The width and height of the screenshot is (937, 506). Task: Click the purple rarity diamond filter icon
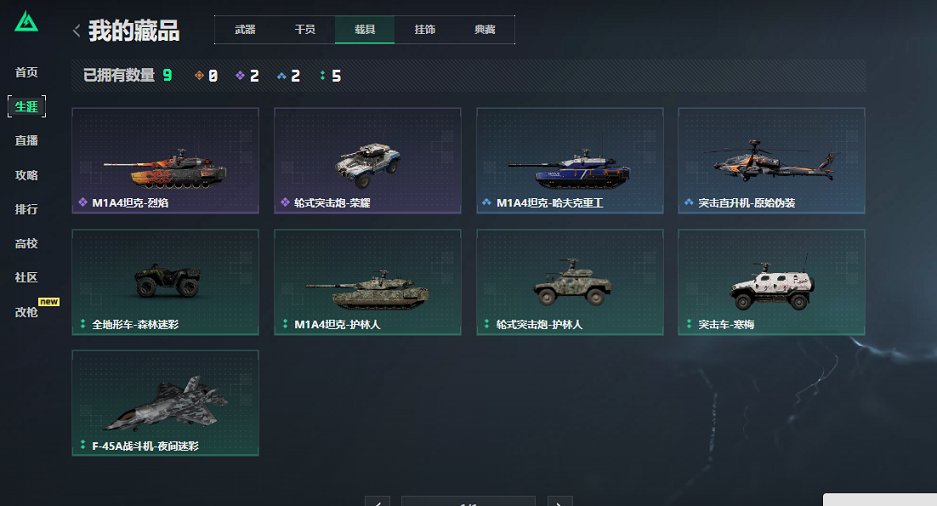pyautogui.click(x=240, y=75)
